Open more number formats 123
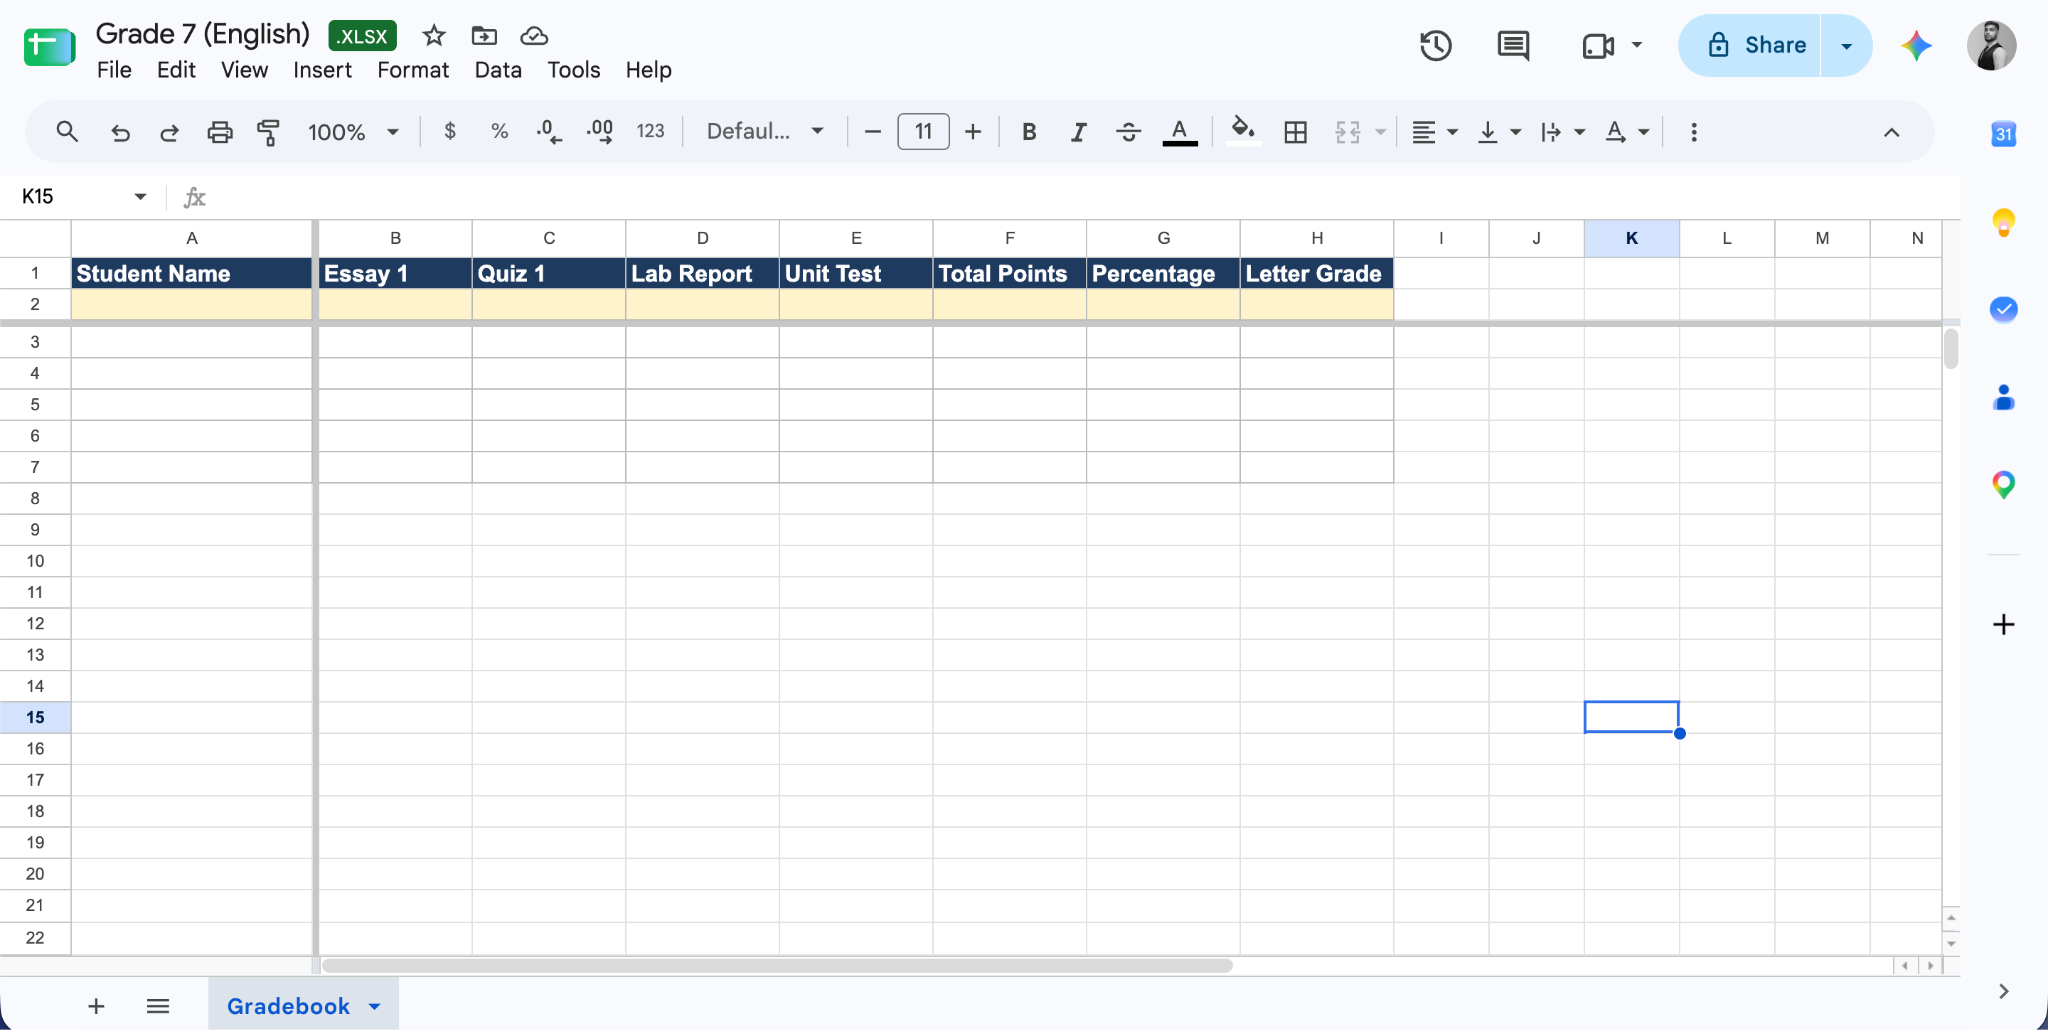Screen dimensions: 2048x1030 650,131
